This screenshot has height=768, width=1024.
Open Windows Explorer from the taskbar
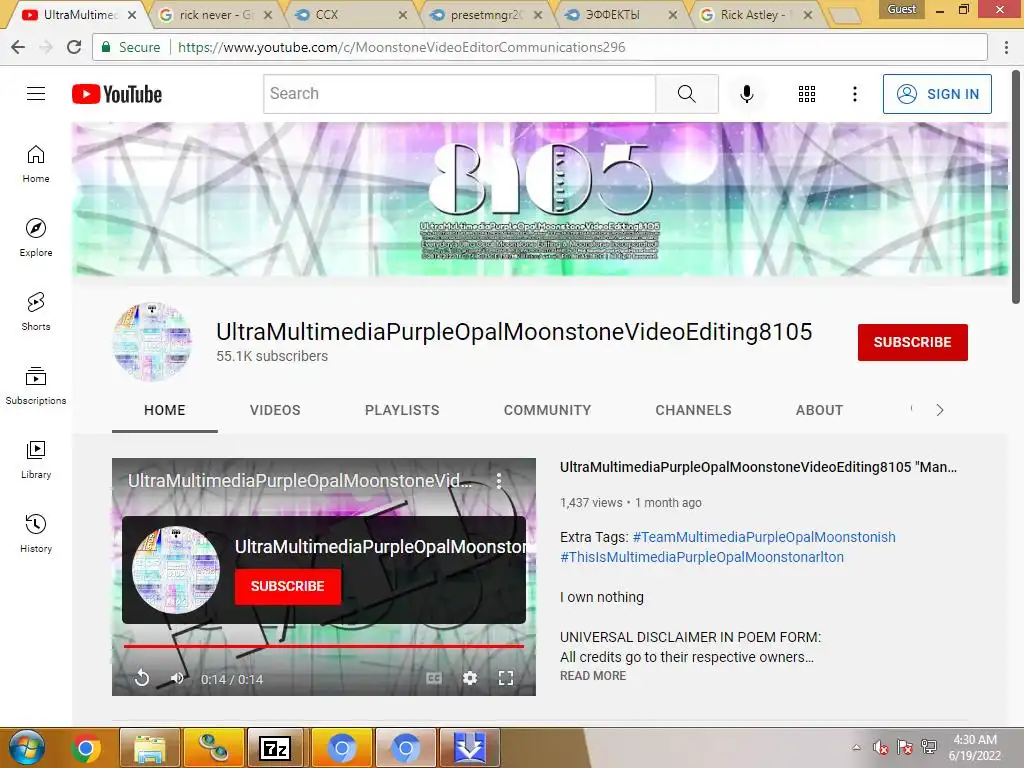tap(150, 748)
